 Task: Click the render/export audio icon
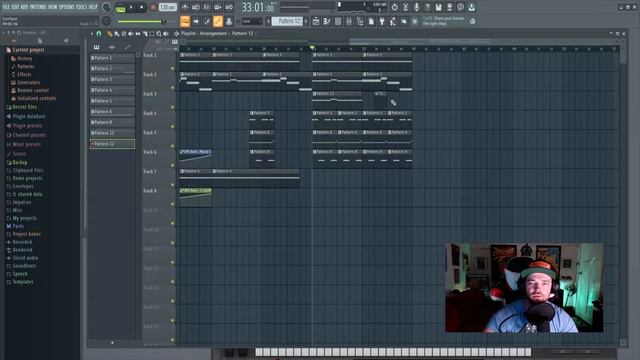click(449, 7)
